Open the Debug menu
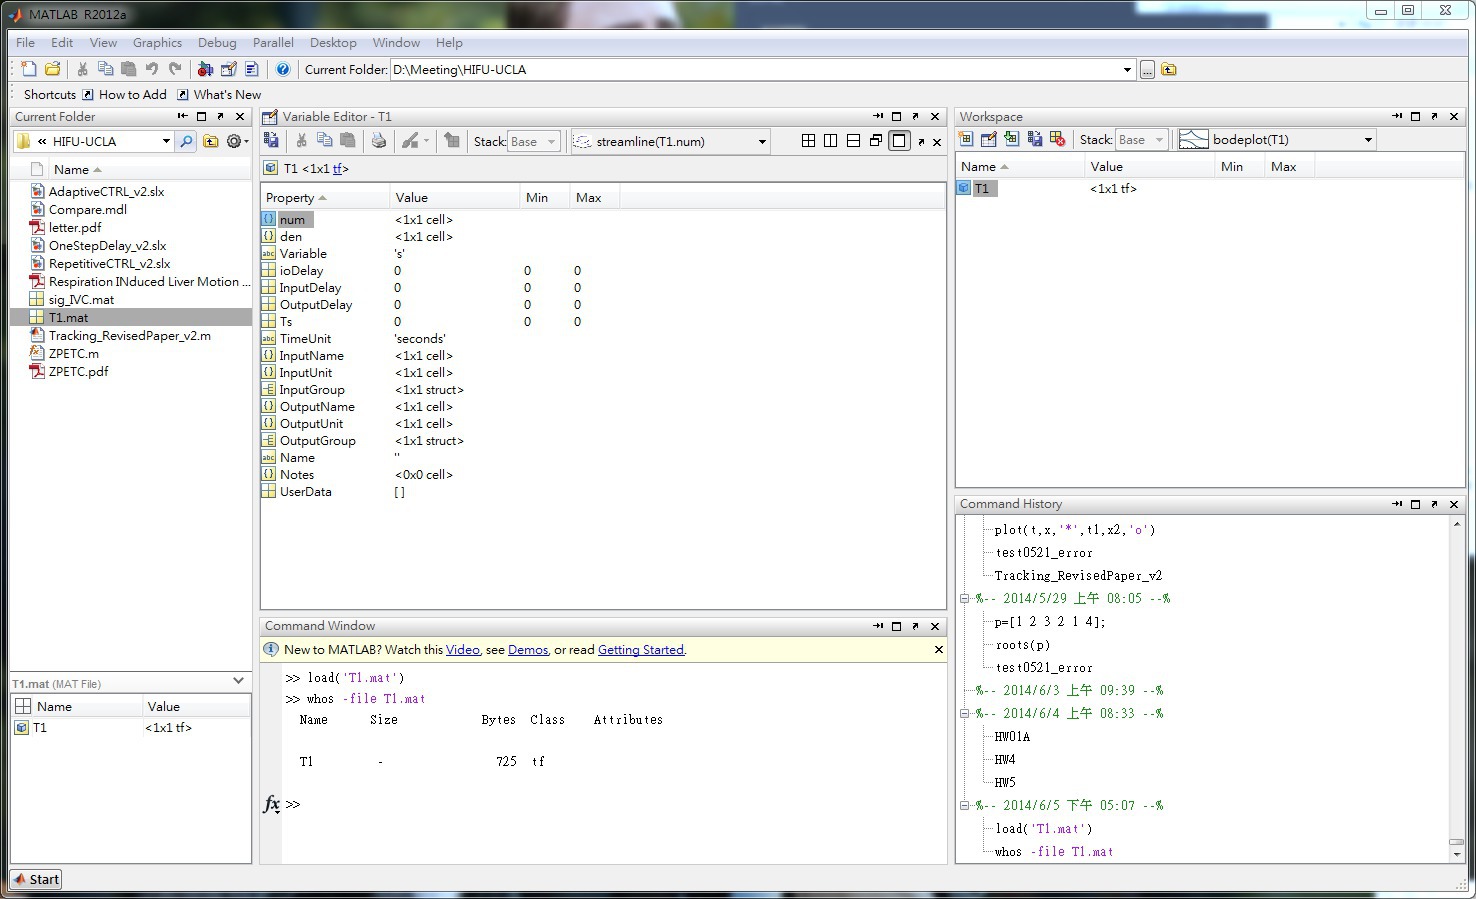Viewport: 1476px width, 899px height. pos(217,43)
